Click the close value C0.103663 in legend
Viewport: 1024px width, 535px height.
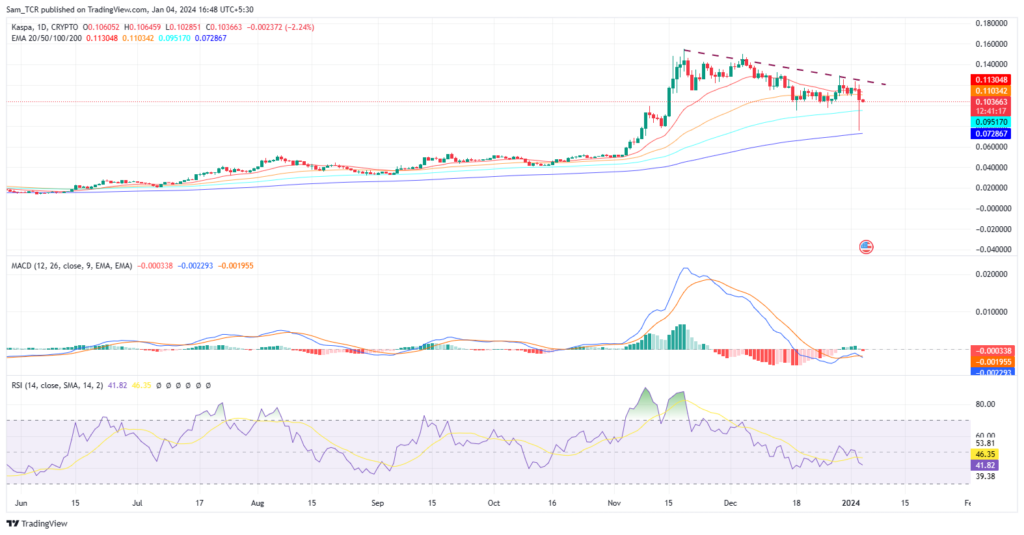point(223,27)
